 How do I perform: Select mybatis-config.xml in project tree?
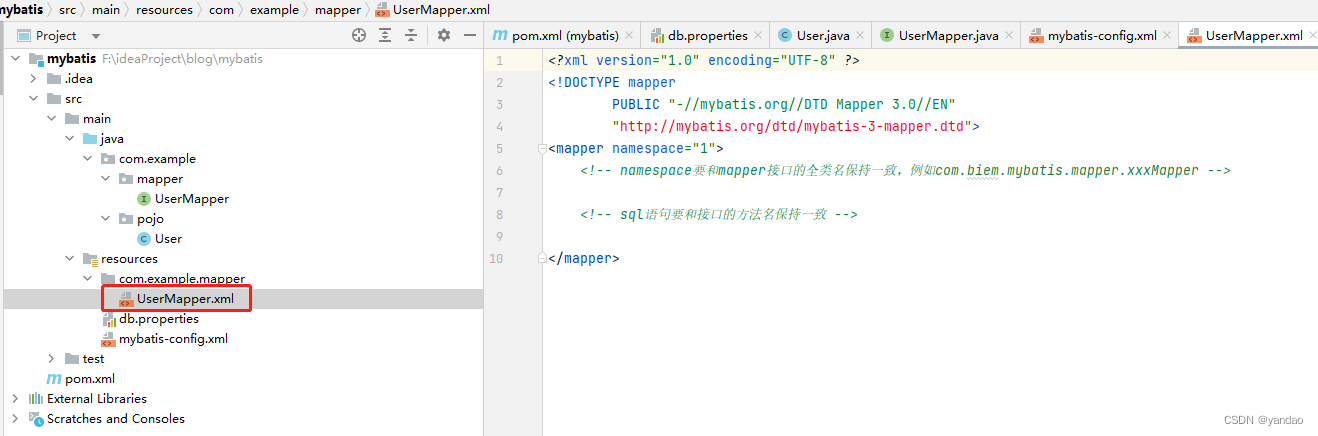coord(173,339)
